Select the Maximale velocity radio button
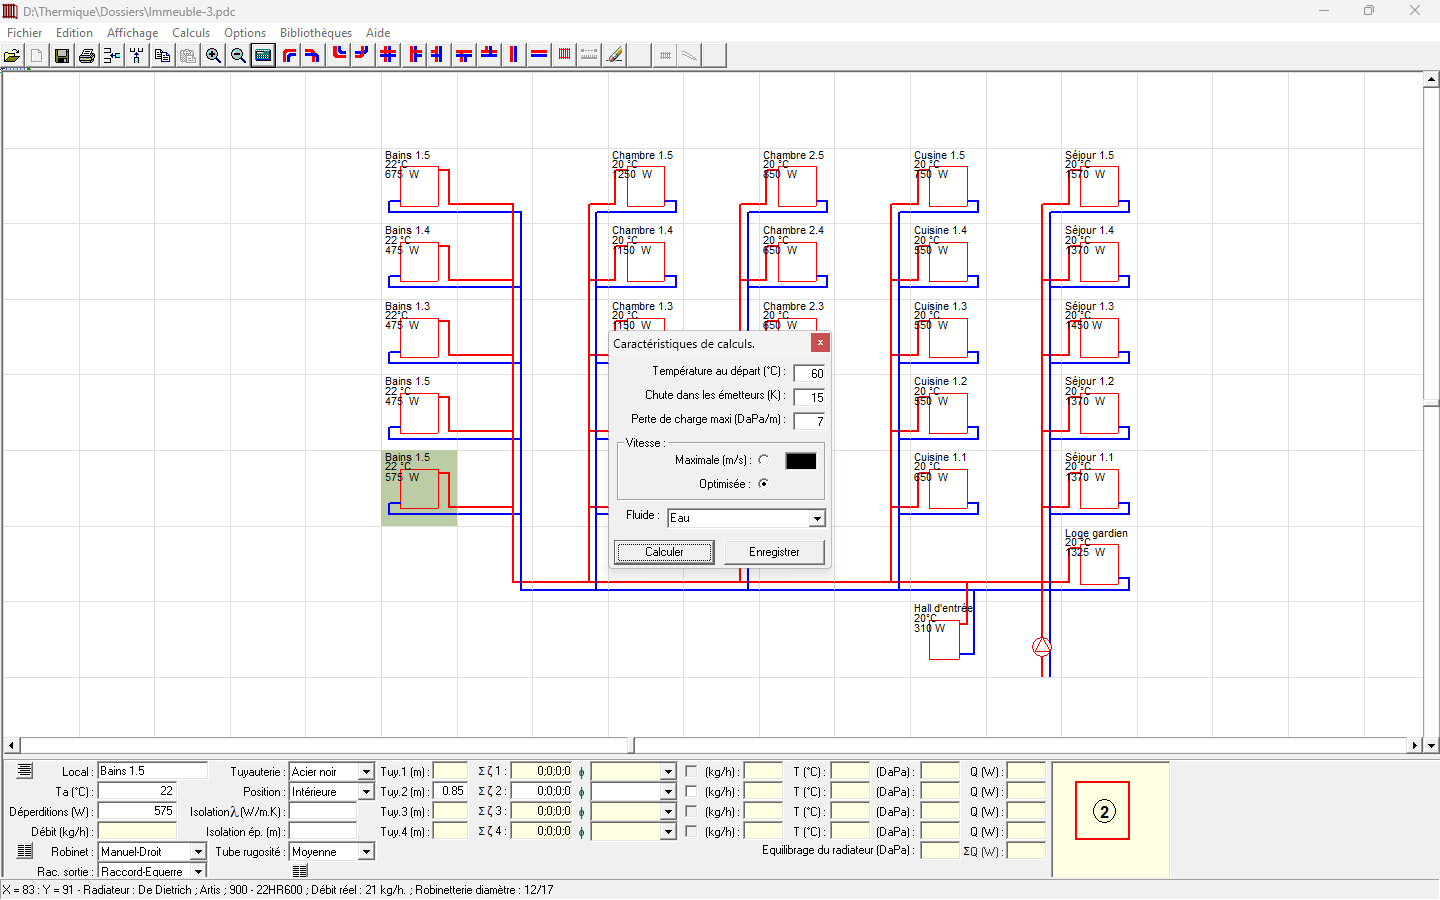 [x=763, y=460]
